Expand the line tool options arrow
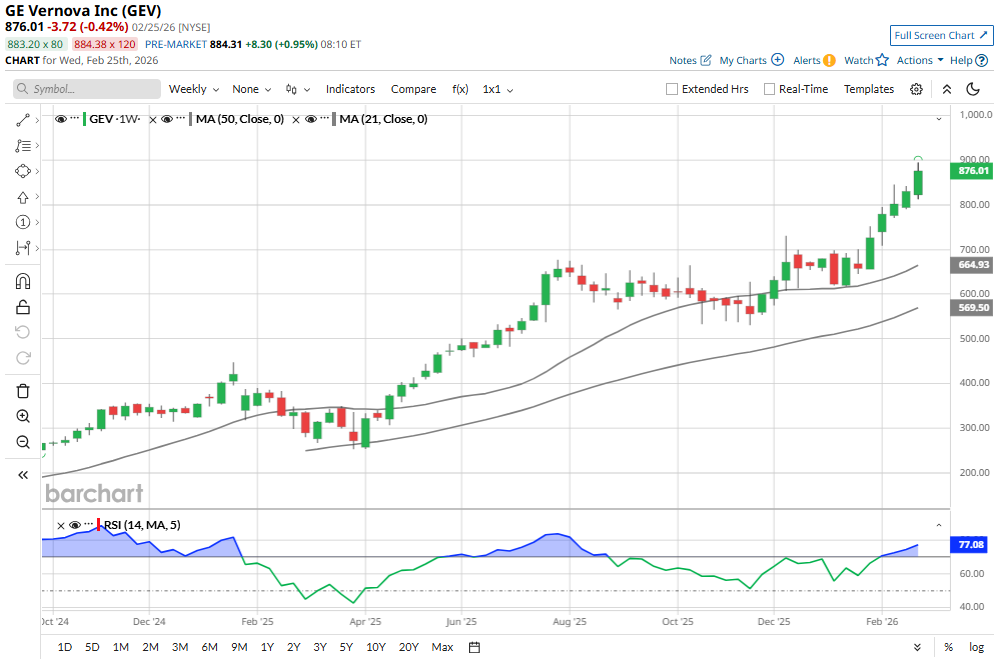 pyautogui.click(x=37, y=120)
